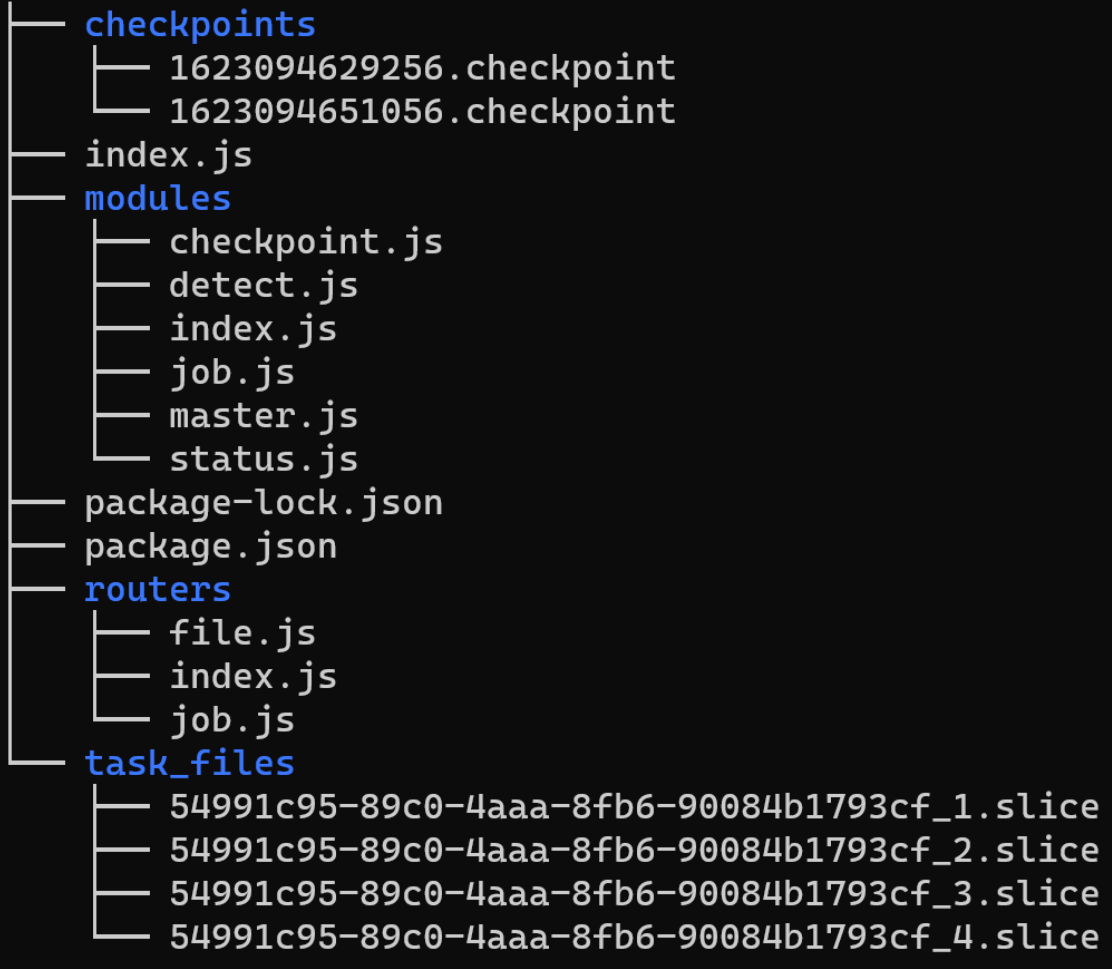Select the package-lock.json file
The width and height of the screenshot is (1112, 969).
click(x=263, y=502)
